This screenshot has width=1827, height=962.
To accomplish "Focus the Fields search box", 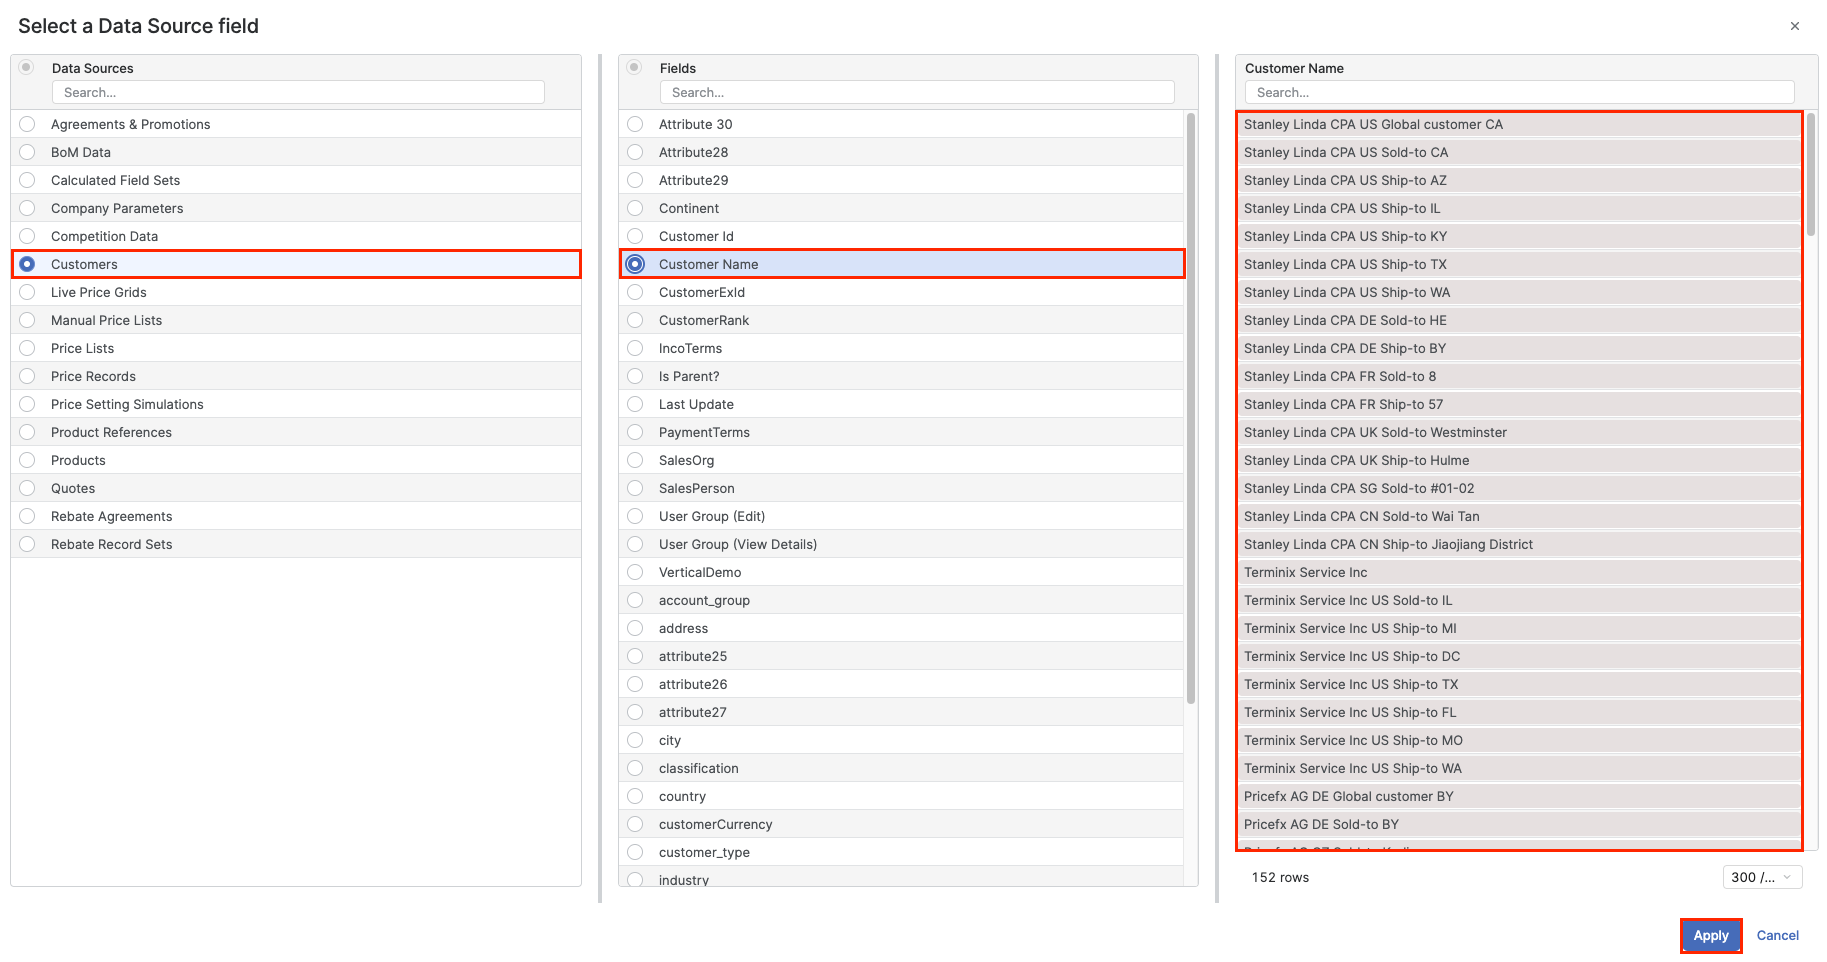I will click(916, 92).
